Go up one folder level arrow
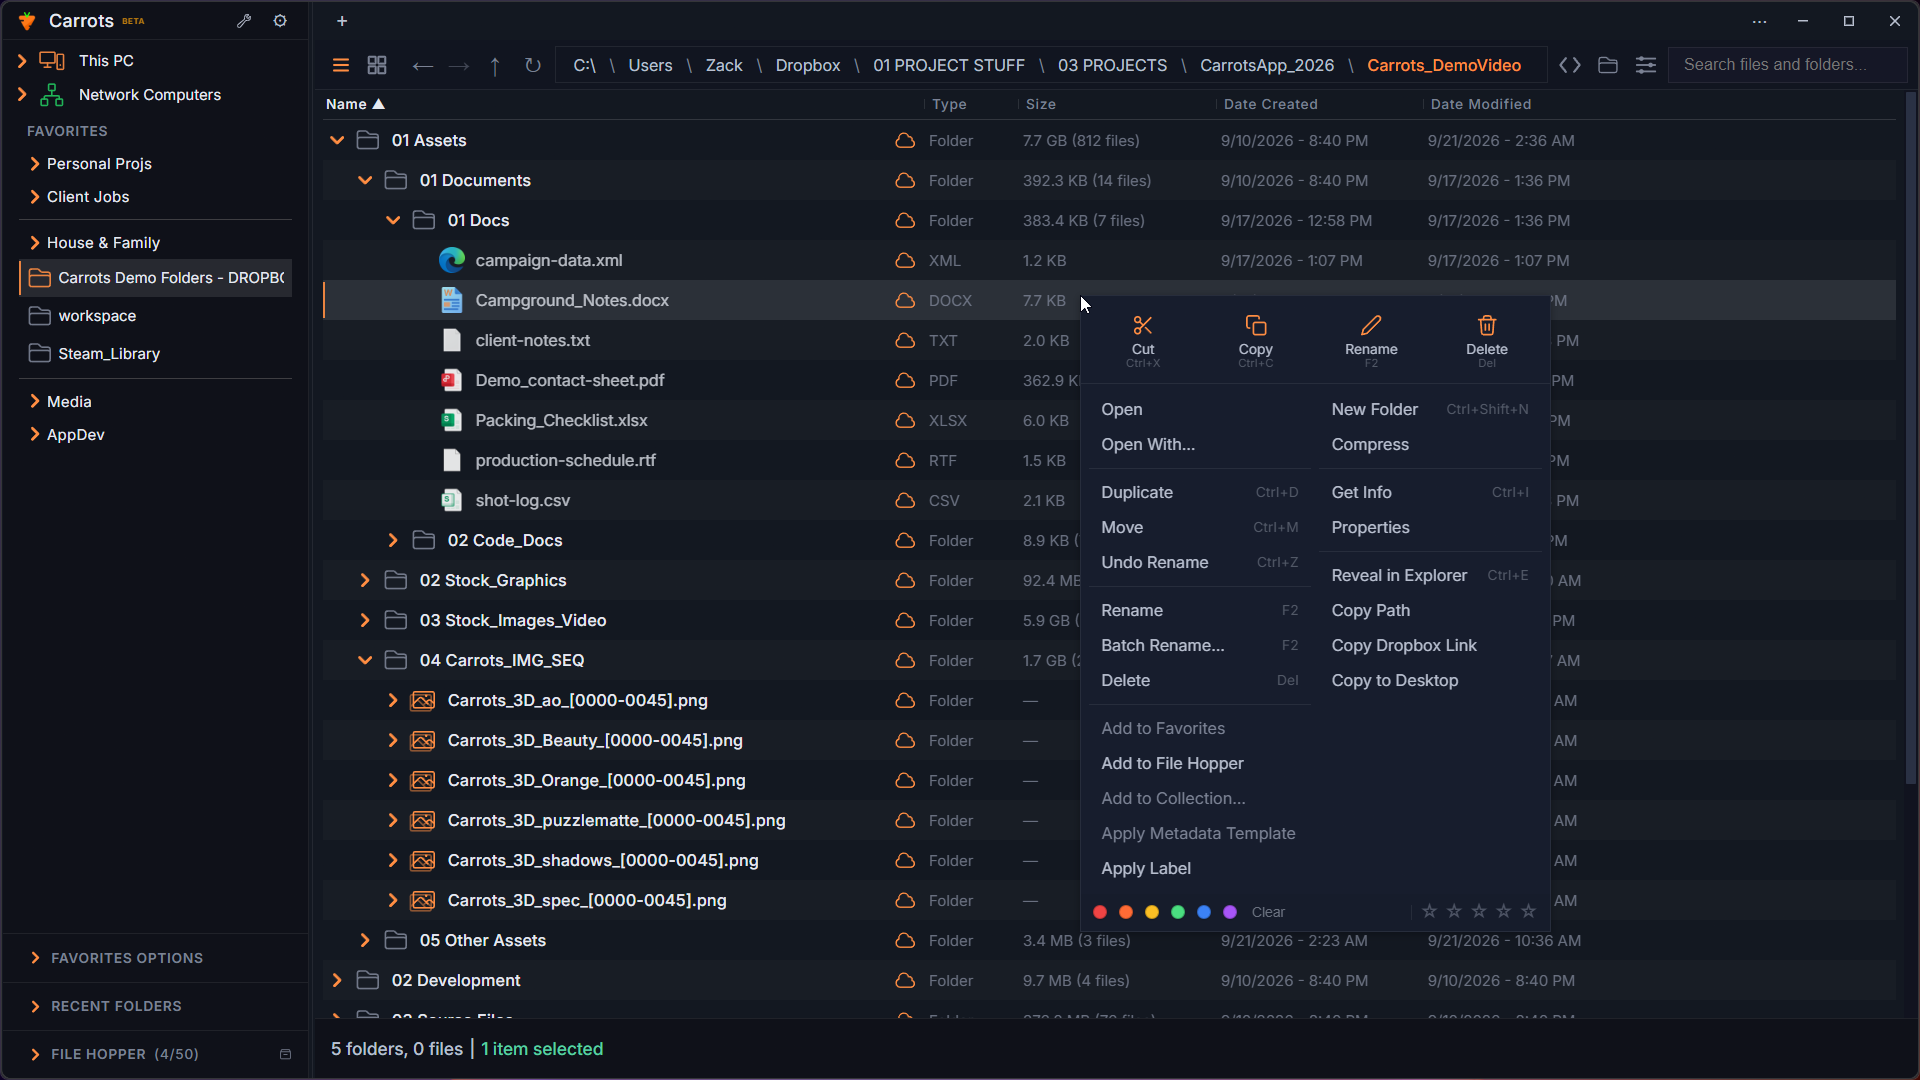This screenshot has width=1920, height=1080. click(495, 66)
